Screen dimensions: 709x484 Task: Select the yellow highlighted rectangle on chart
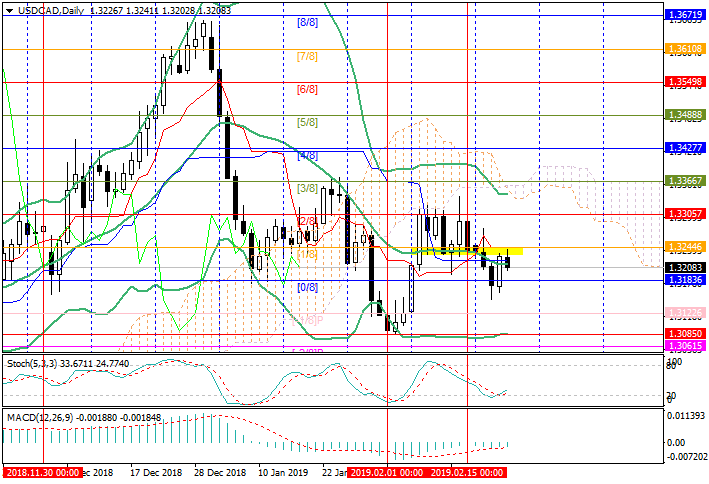[467, 250]
